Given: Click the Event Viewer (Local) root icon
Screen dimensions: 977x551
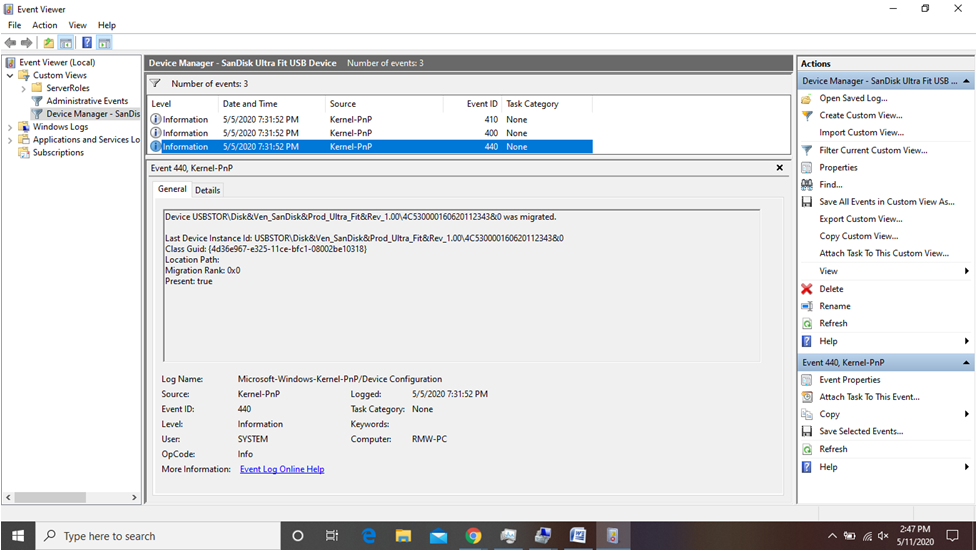Looking at the screenshot, I should (10, 62).
